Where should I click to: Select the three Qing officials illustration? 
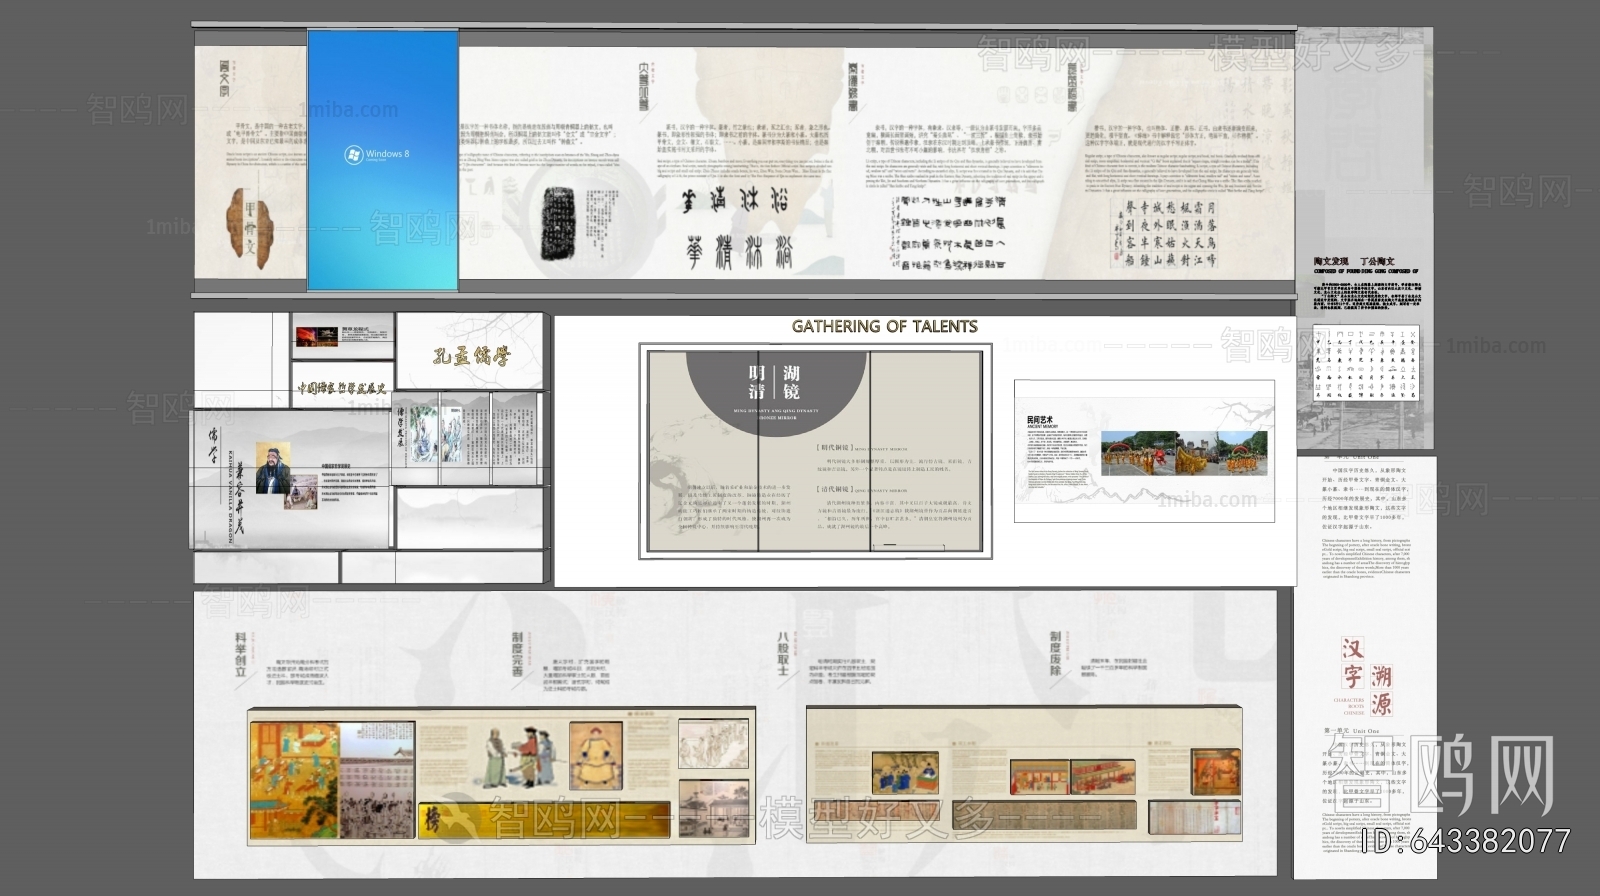coord(519,756)
